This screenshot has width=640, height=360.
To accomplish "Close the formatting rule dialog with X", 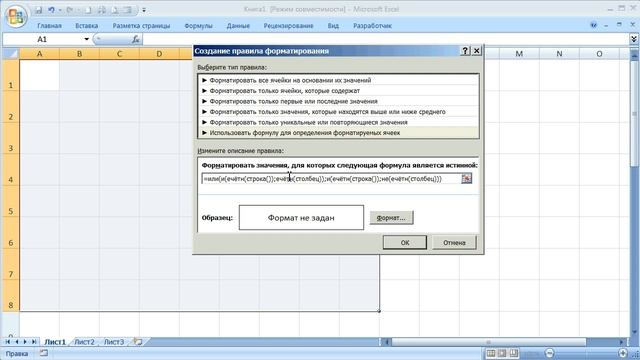I will click(x=476, y=51).
